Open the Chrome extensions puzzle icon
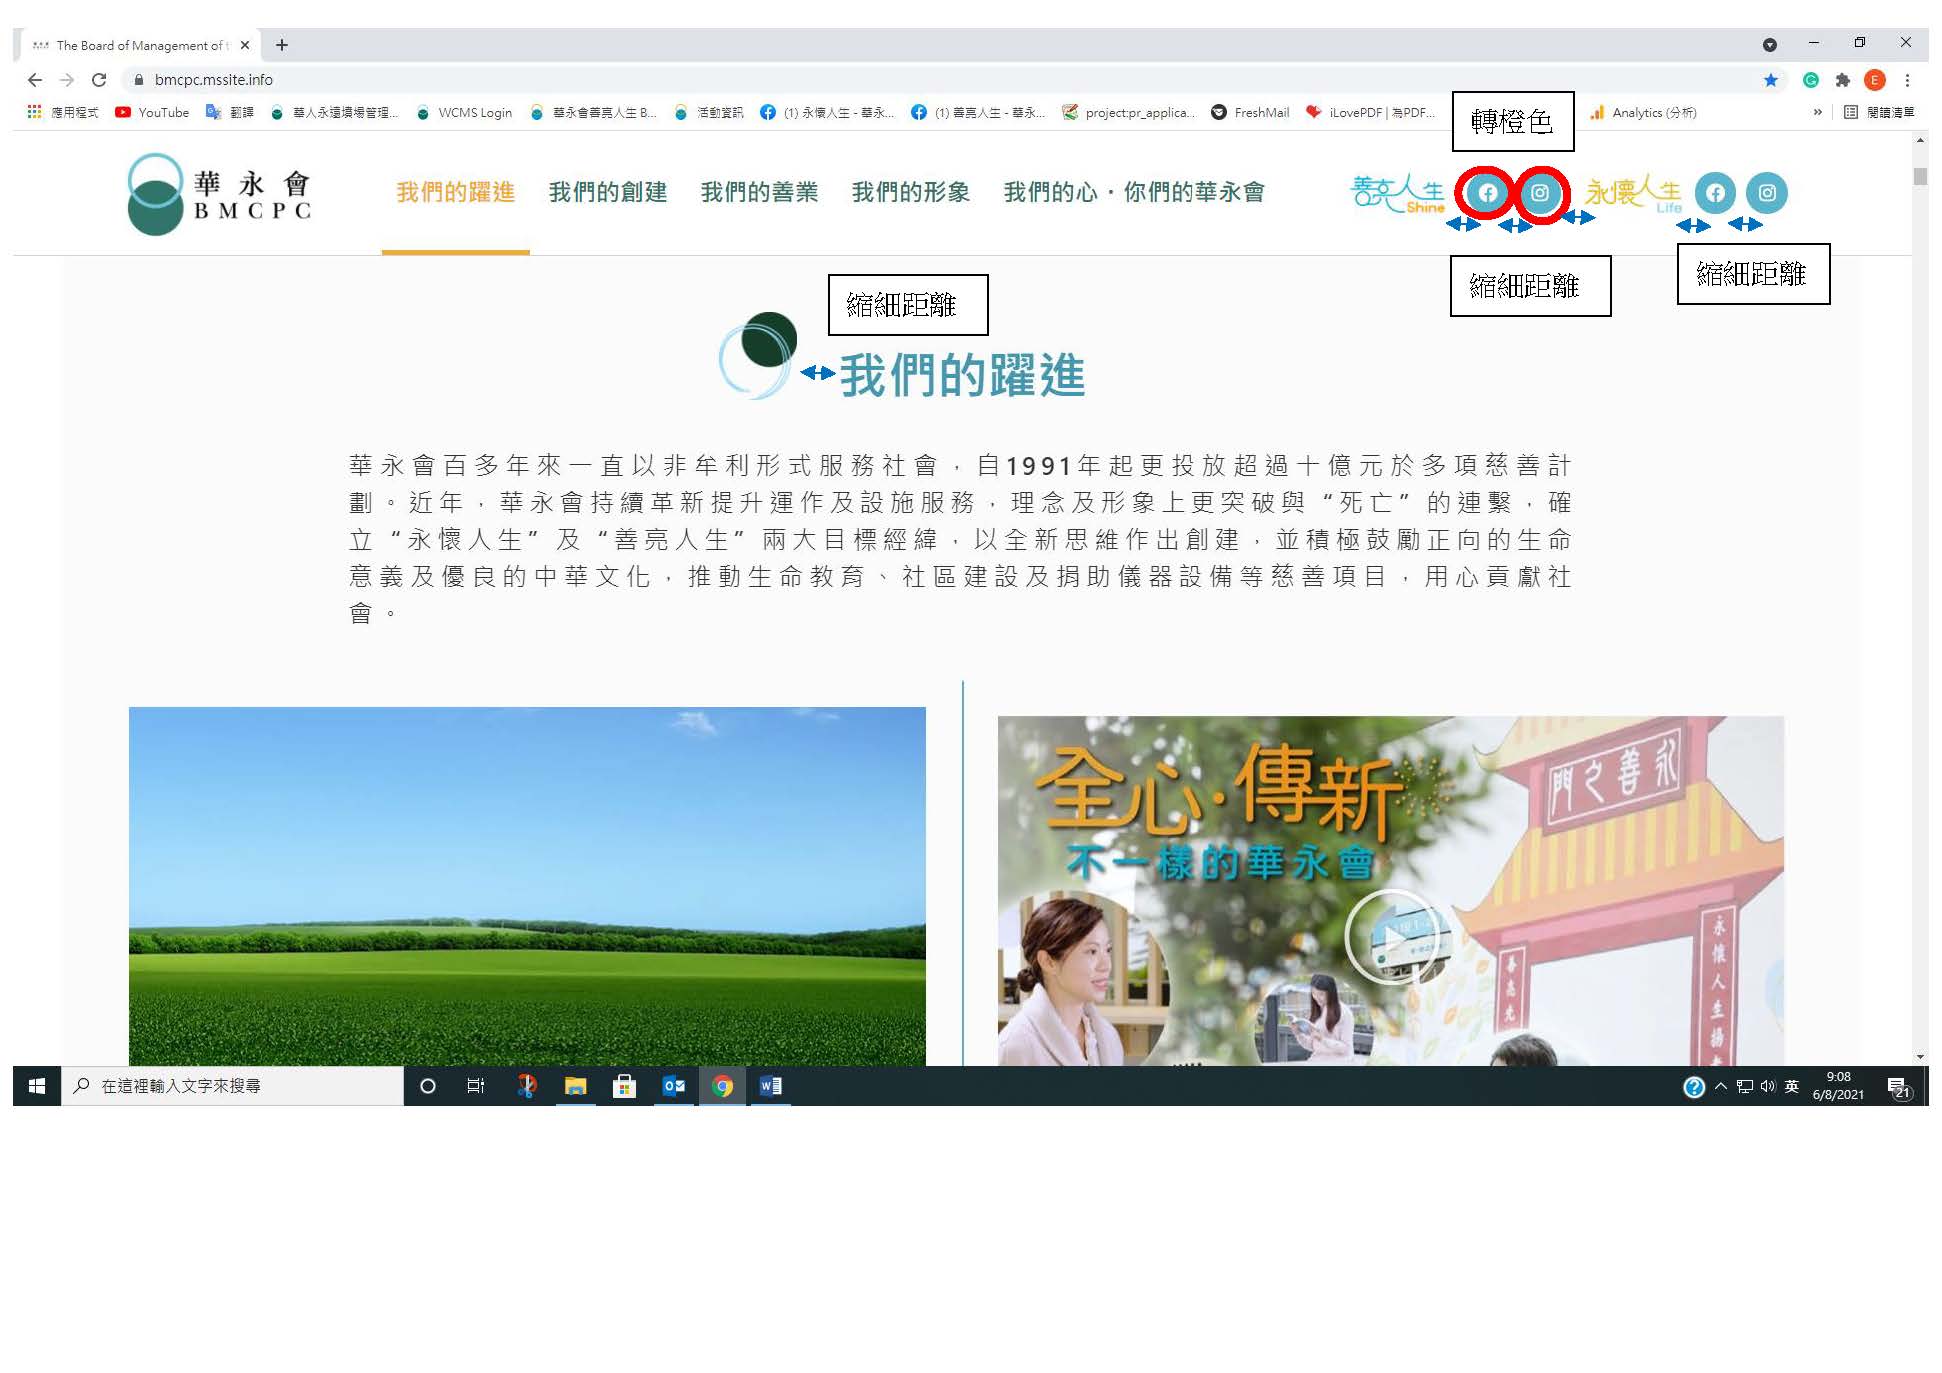This screenshot has height=1373, width=1942. pyautogui.click(x=1842, y=80)
